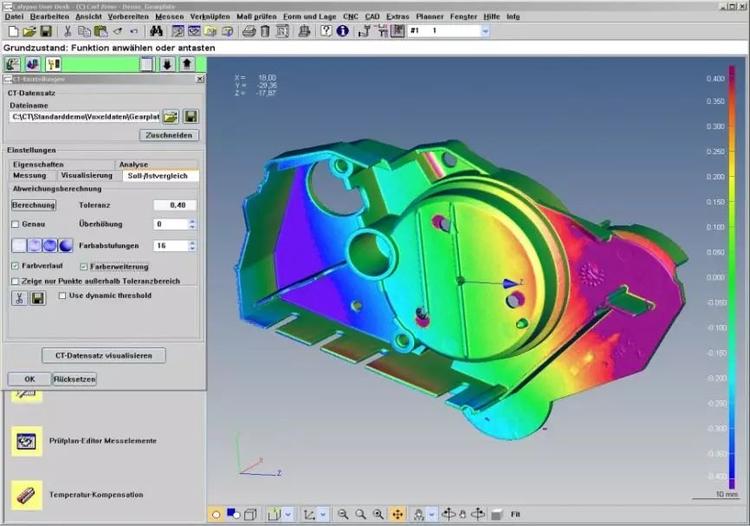Expand the view orientation dropdown arrow in bottom toolbar
Image resolution: width=750 pixels, height=526 pixels.
[x=288, y=514]
